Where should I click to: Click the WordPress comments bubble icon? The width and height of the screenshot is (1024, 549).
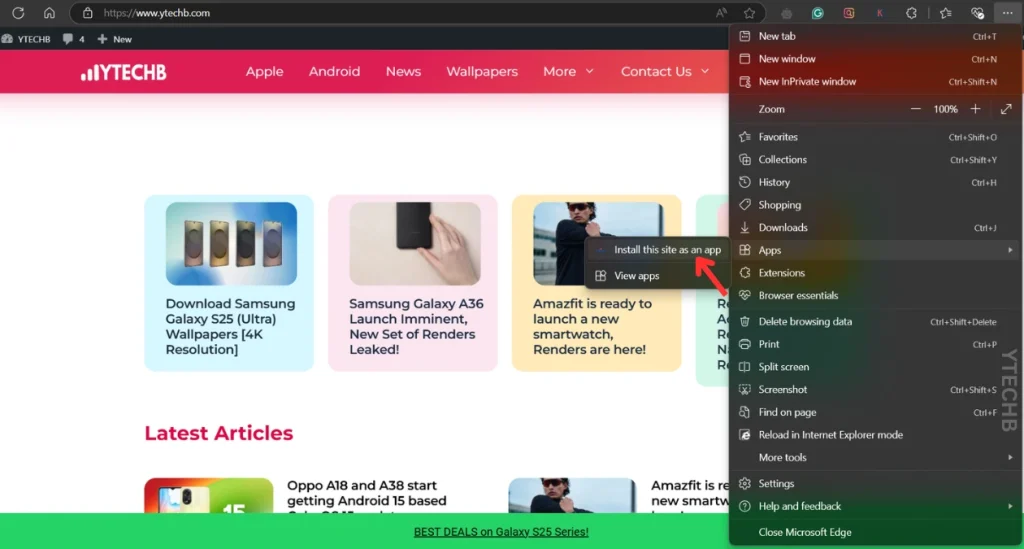tap(67, 39)
